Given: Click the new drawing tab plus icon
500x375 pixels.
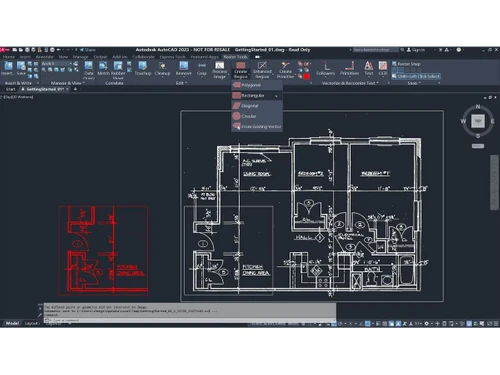Looking at the screenshot, I should [75, 89].
